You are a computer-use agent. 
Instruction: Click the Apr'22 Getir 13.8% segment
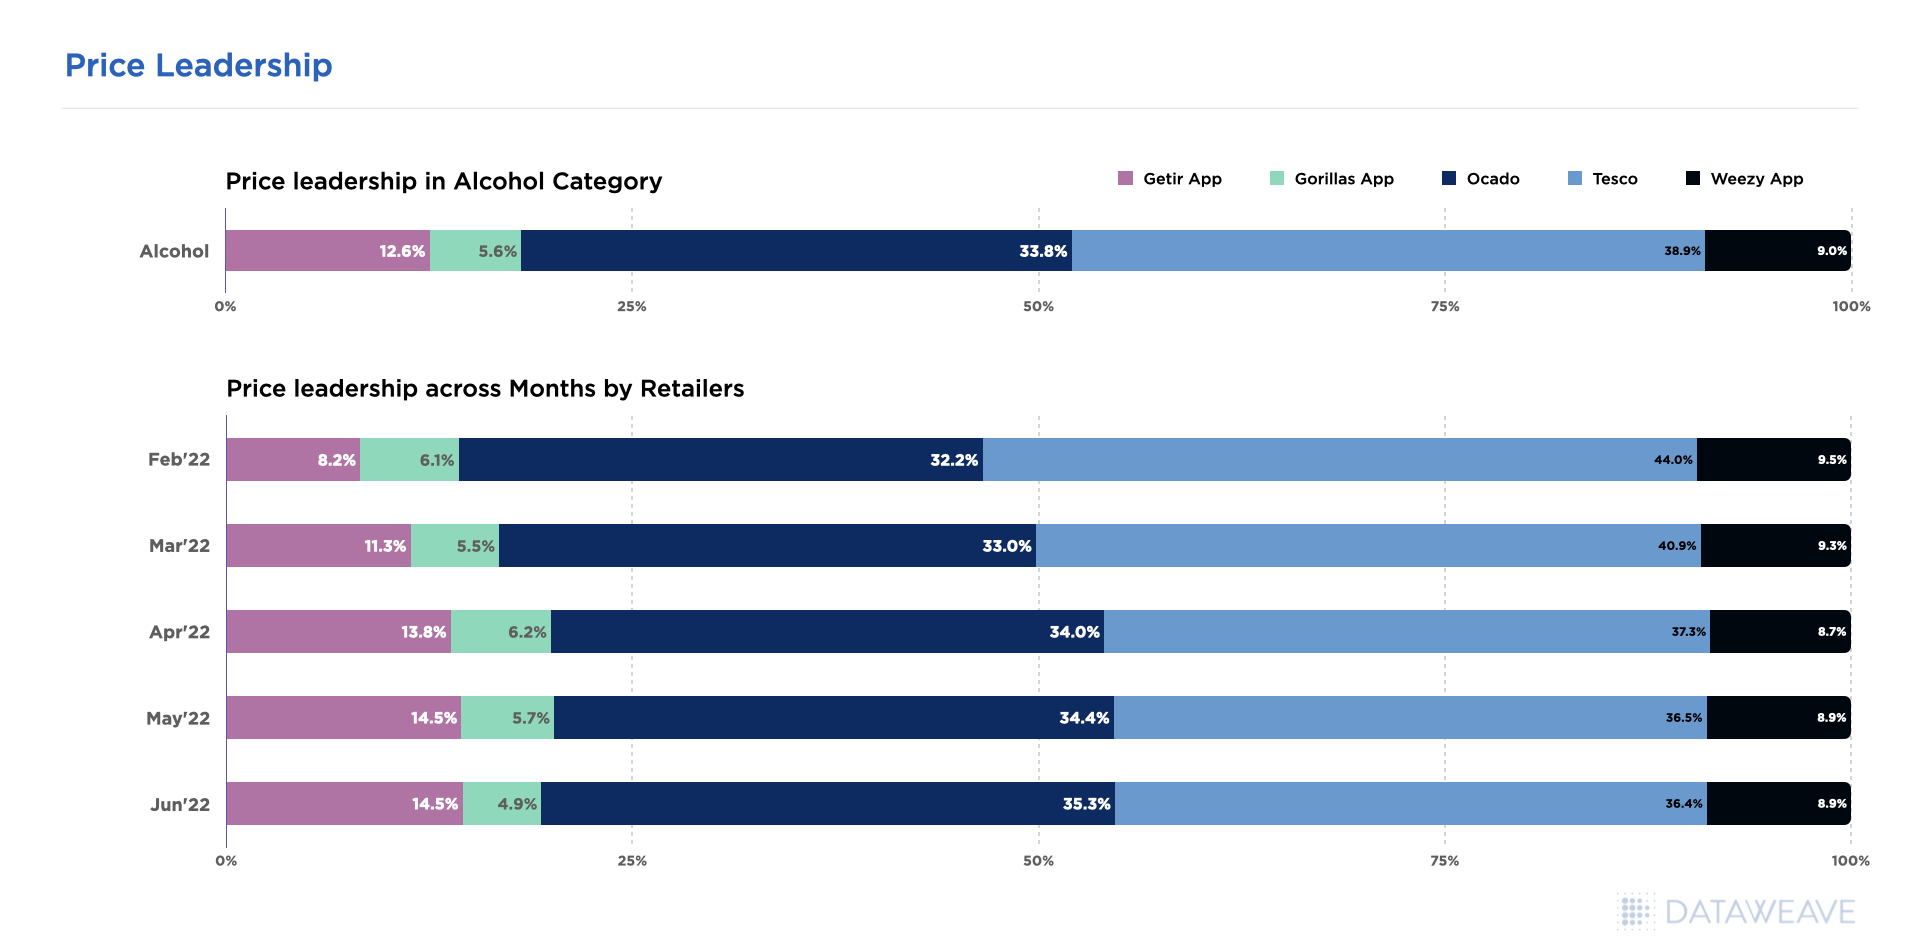(x=339, y=632)
